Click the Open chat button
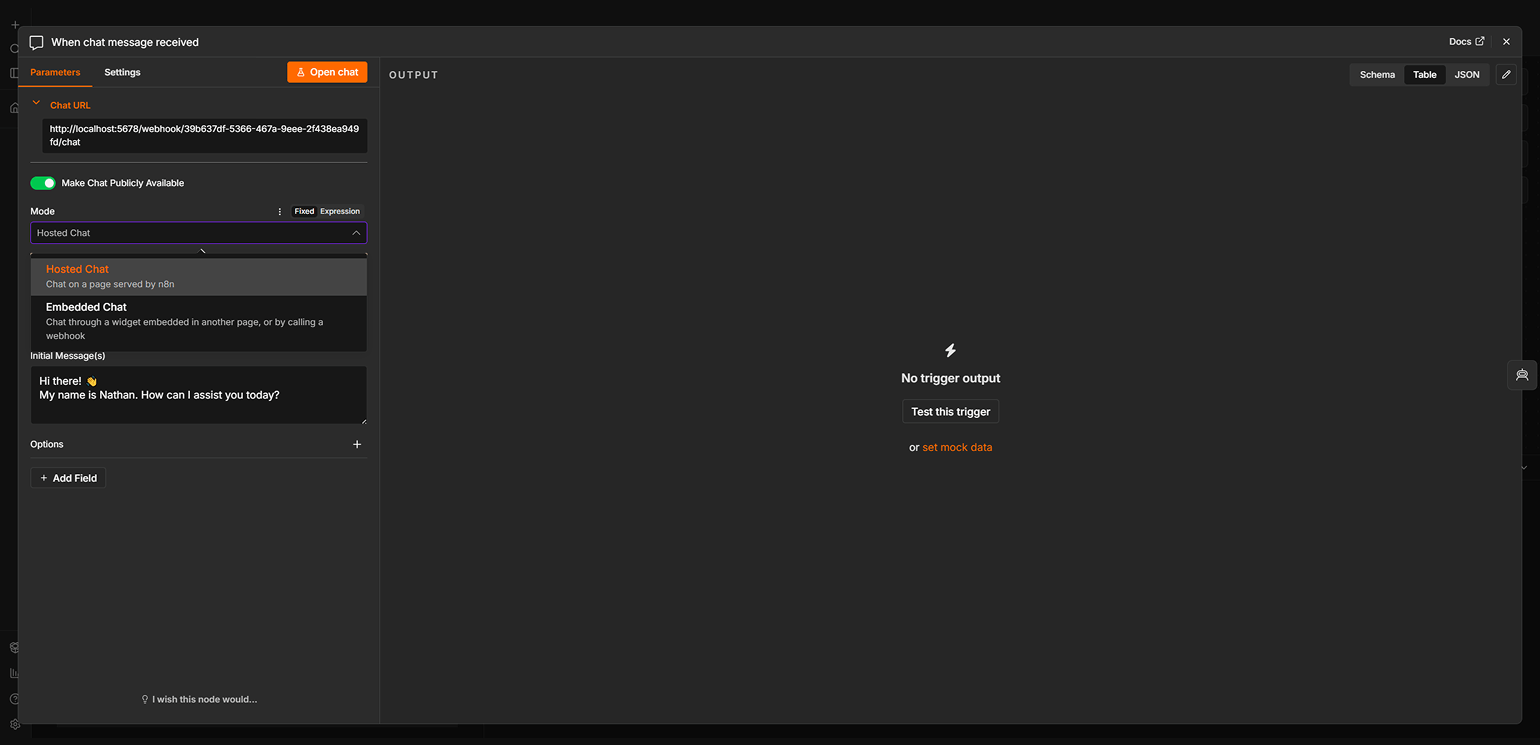 click(327, 72)
